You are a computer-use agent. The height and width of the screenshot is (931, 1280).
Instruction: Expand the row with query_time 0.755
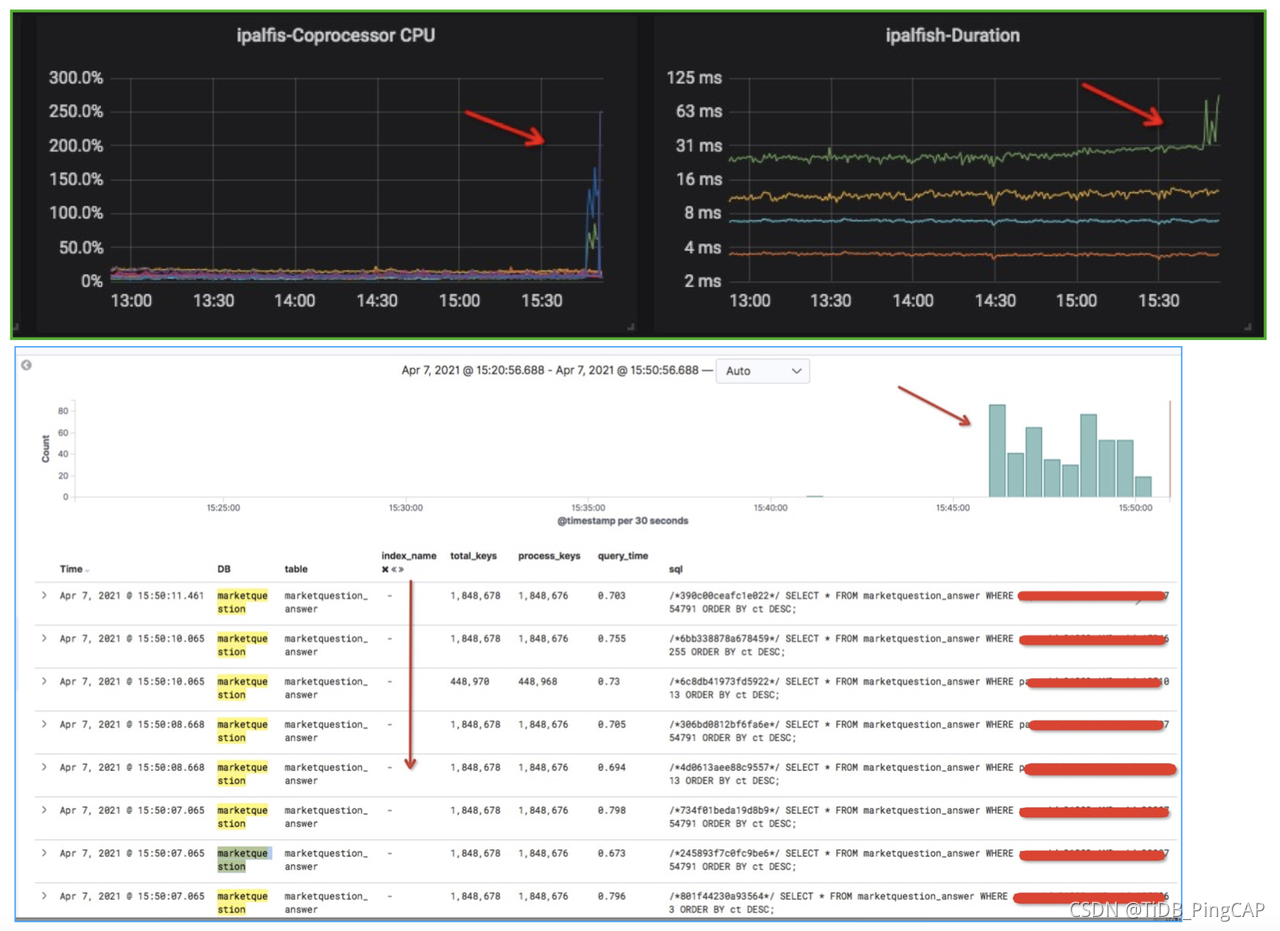[x=44, y=638]
